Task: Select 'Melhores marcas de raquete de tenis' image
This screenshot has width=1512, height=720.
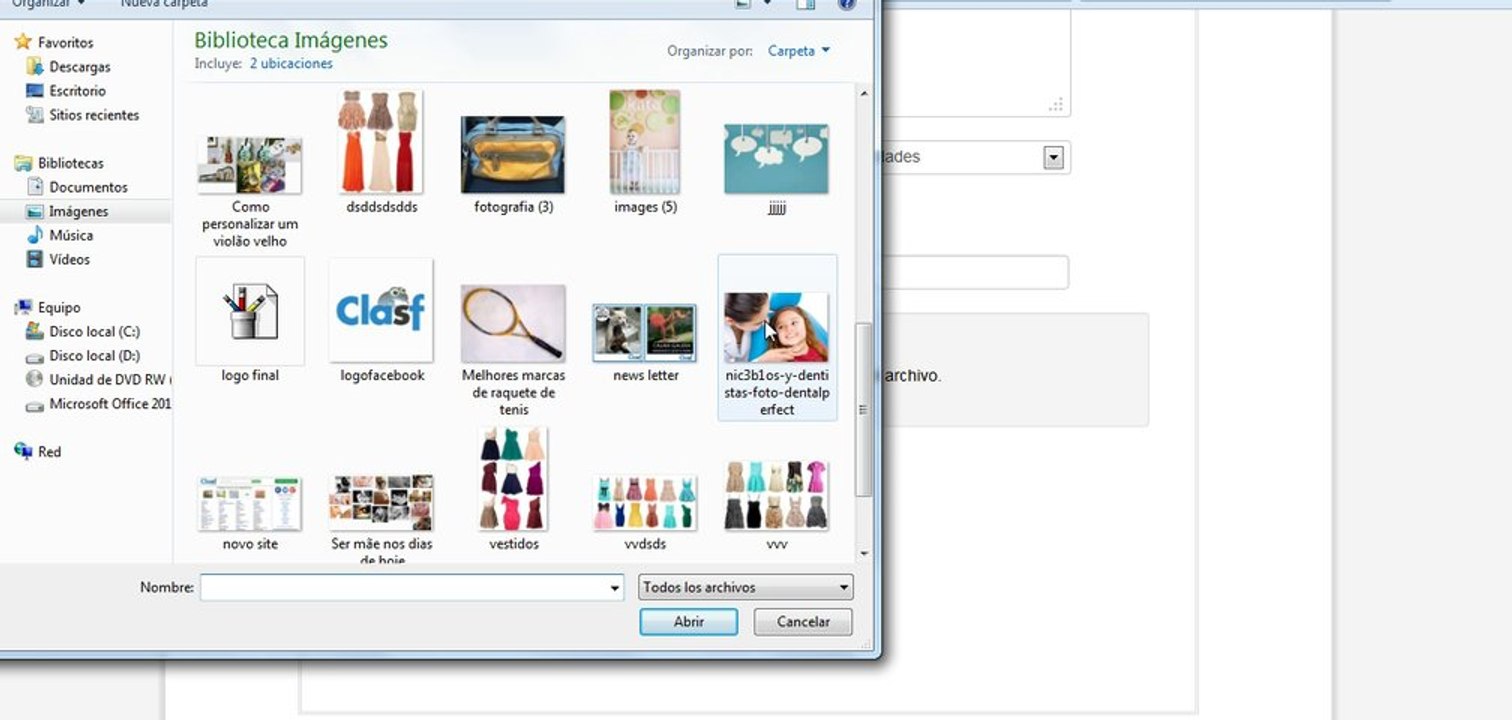Action: [514, 348]
